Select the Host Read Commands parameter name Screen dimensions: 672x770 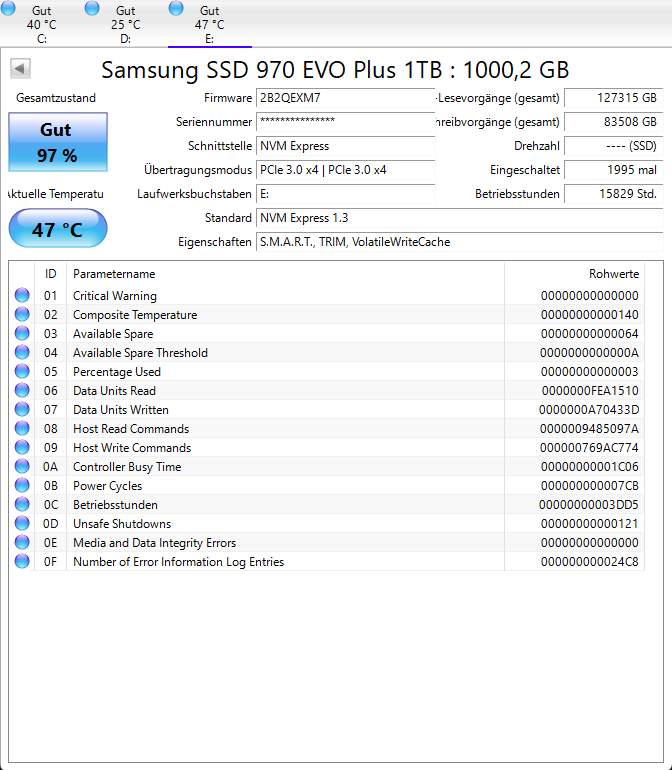tap(131, 429)
